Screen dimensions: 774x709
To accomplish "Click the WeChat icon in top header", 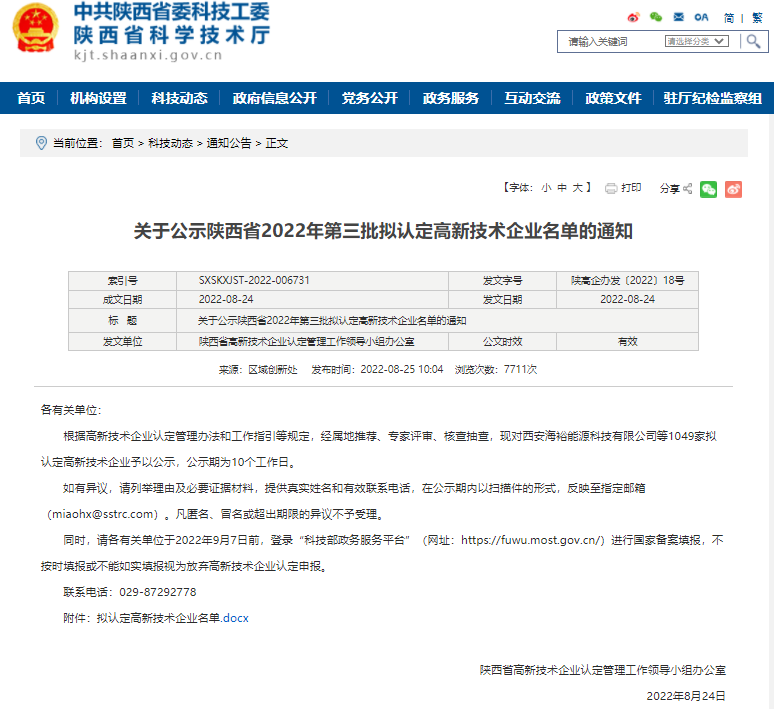I will click(x=656, y=17).
